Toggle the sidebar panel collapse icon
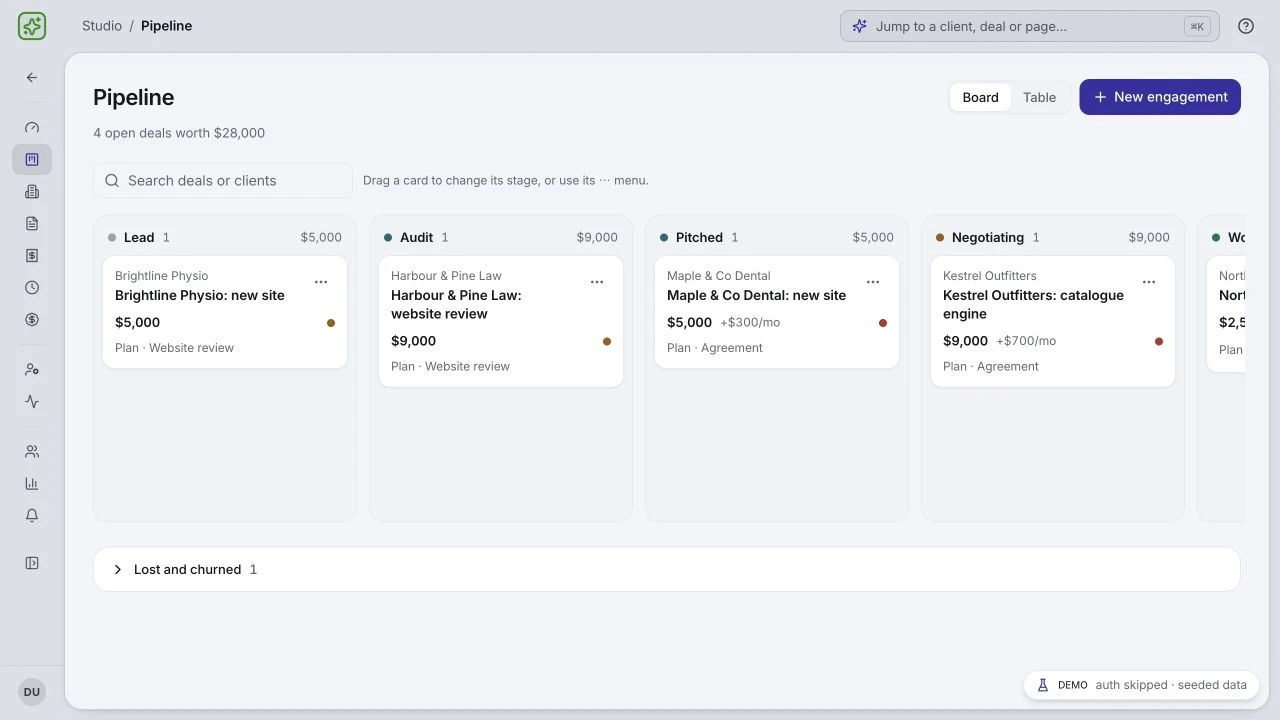This screenshot has width=1280, height=720. point(32,563)
